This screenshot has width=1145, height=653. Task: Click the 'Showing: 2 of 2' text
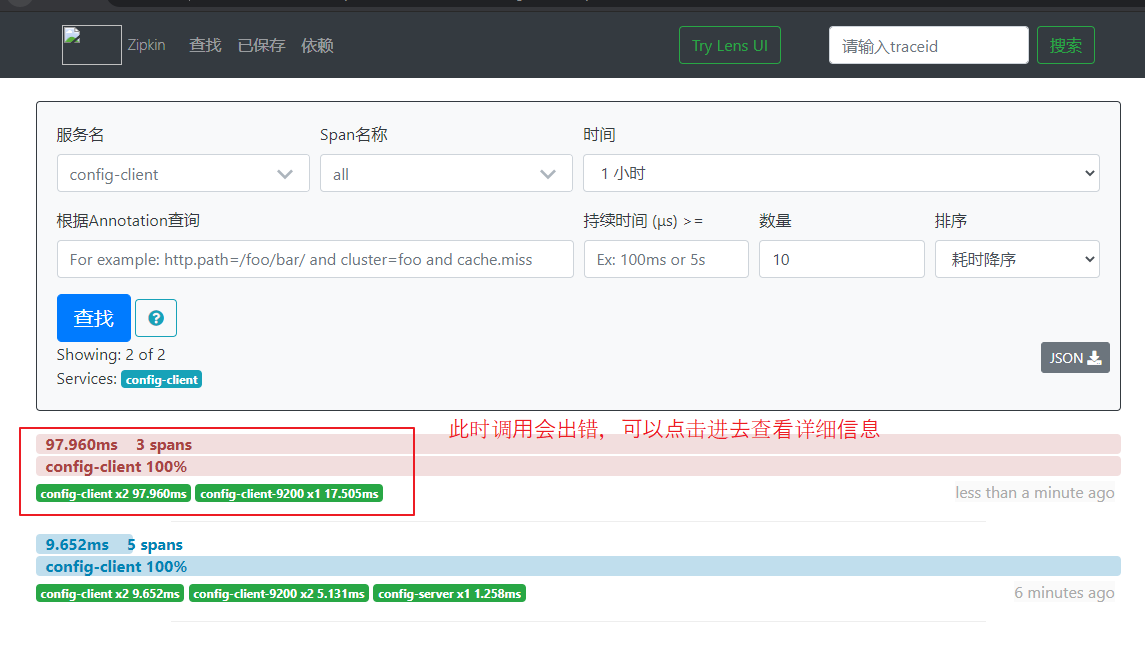tap(111, 355)
